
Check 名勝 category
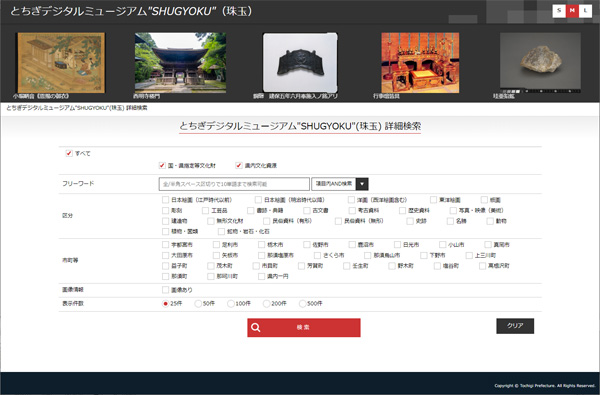click(x=450, y=221)
